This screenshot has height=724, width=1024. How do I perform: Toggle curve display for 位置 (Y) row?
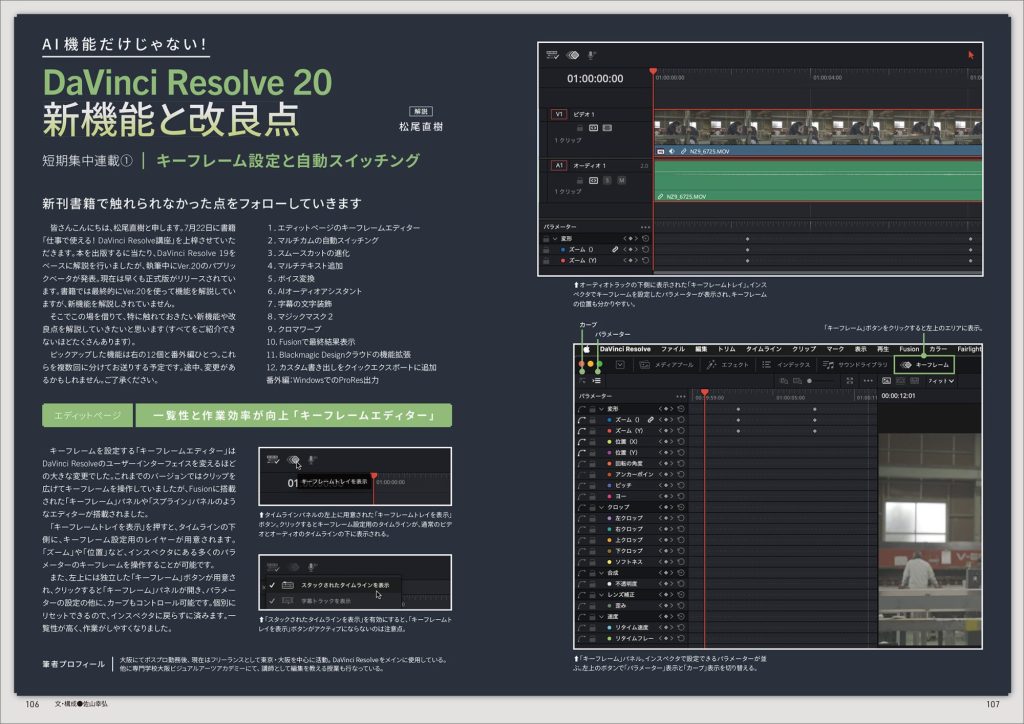pos(582,452)
